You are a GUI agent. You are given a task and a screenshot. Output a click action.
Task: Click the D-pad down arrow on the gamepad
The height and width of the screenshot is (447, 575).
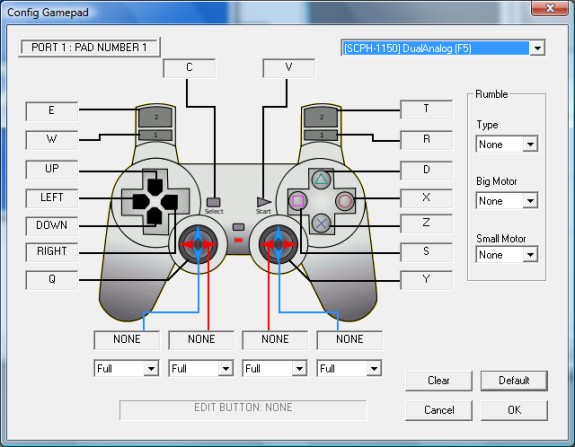click(x=155, y=216)
